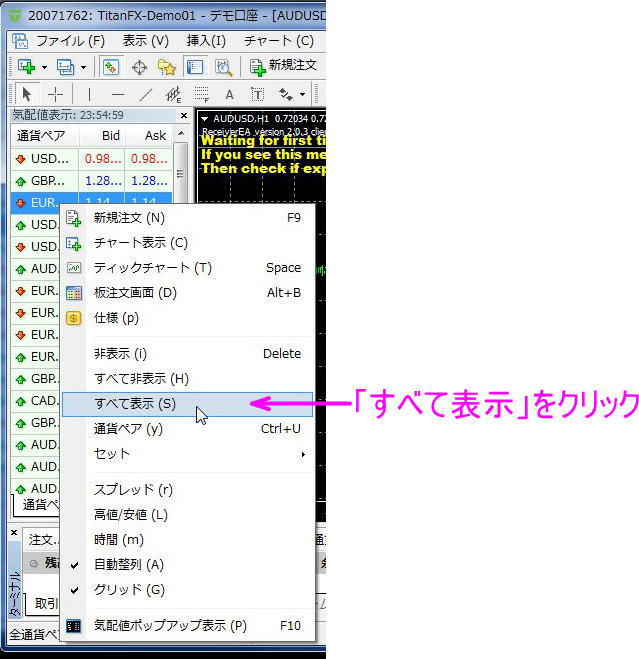The width and height of the screenshot is (639, 659).
Task: Click the tick chart icon beside ティックチャート (T)
Action: coord(74,268)
